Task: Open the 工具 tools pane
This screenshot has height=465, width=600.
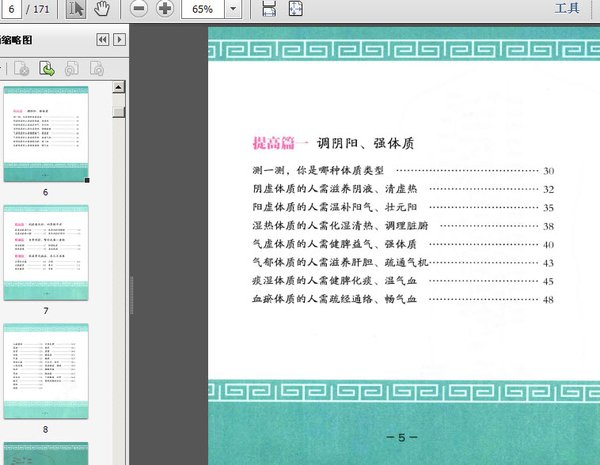Action: click(567, 8)
